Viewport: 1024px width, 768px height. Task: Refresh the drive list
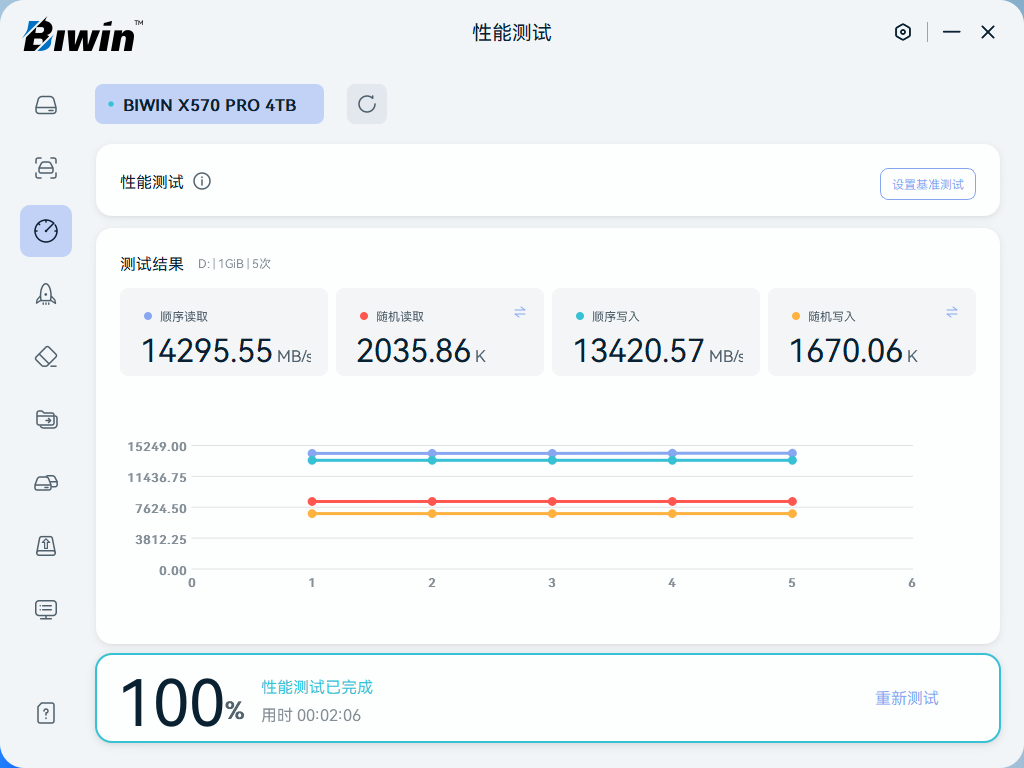pyautogui.click(x=367, y=104)
